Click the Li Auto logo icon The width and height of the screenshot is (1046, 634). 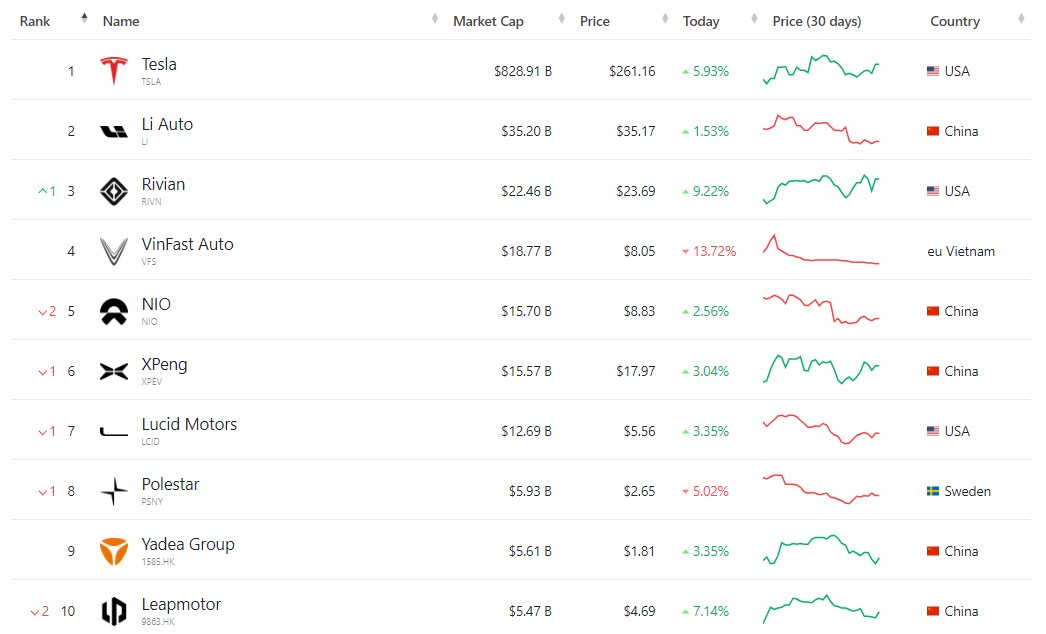[114, 131]
